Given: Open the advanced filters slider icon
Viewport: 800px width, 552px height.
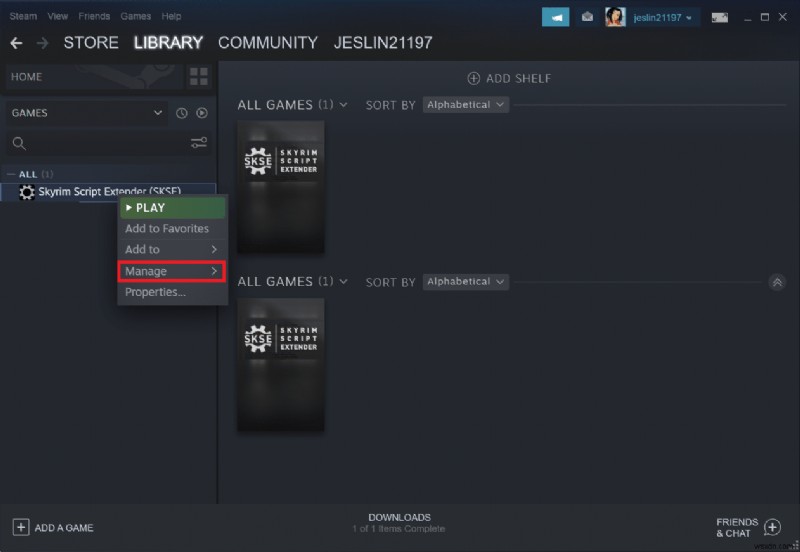Looking at the screenshot, I should (x=199, y=143).
